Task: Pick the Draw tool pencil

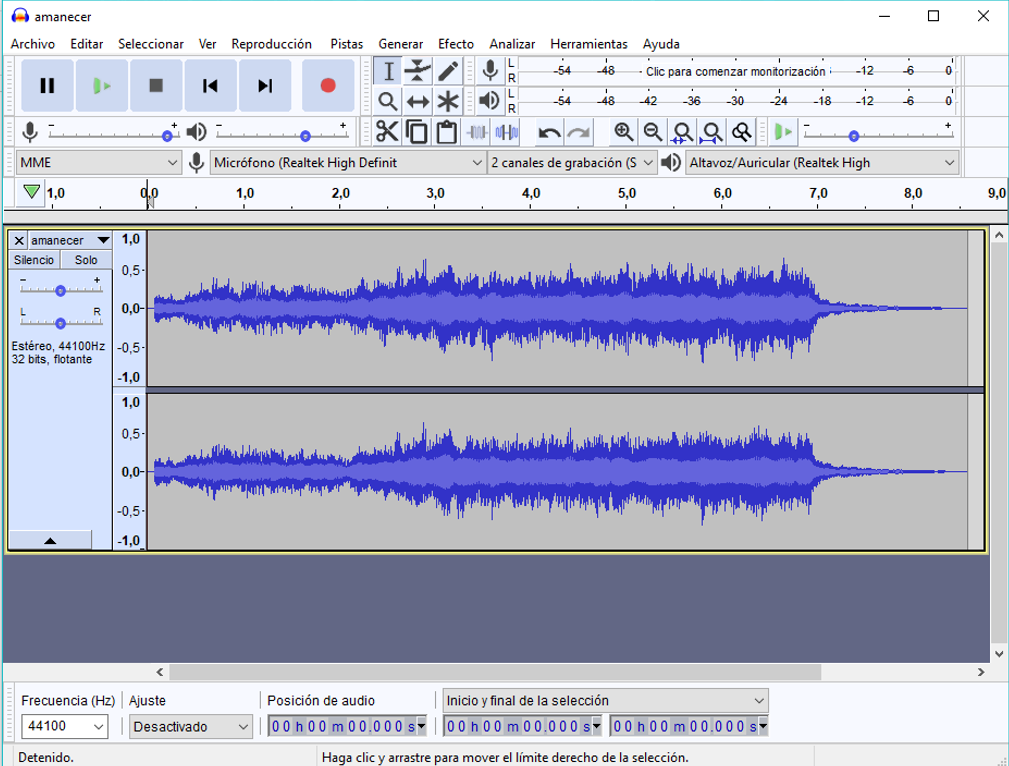Action: pos(446,70)
